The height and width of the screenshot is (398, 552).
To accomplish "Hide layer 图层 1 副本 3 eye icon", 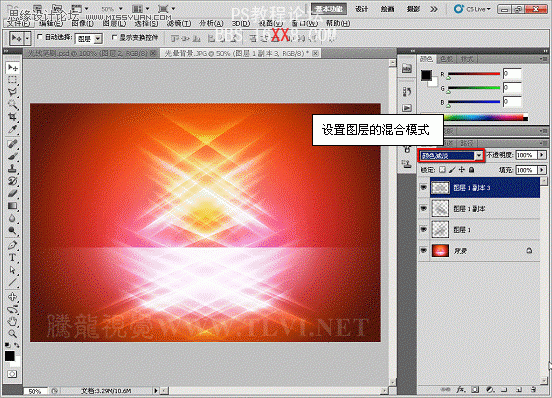I will [x=424, y=188].
